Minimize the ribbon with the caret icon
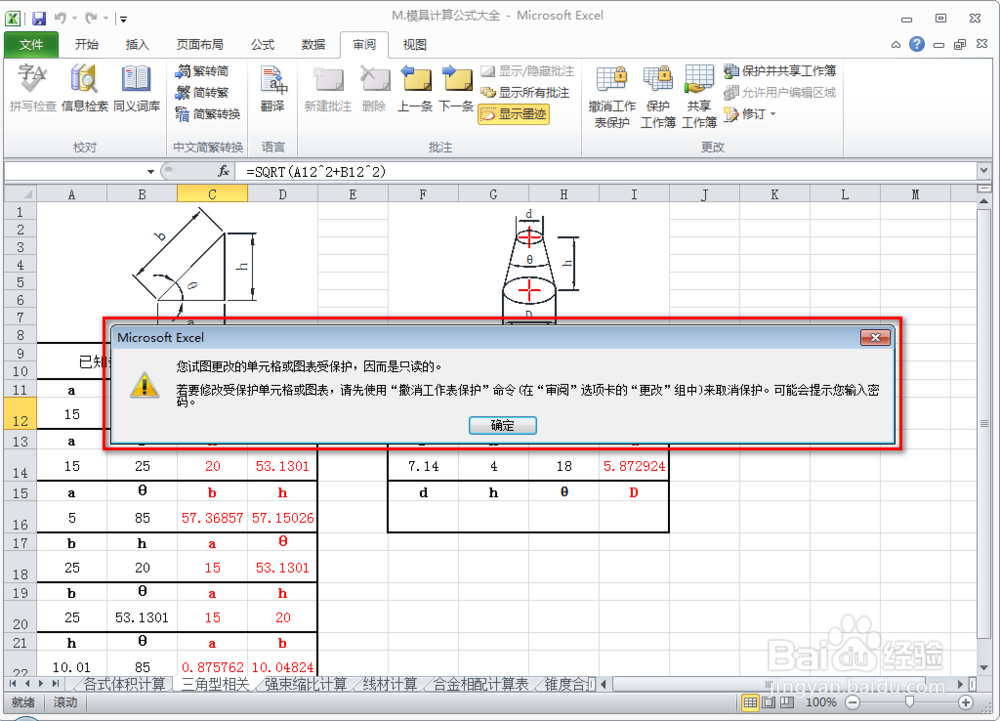Screen dimensions: 1000x721 point(896,45)
